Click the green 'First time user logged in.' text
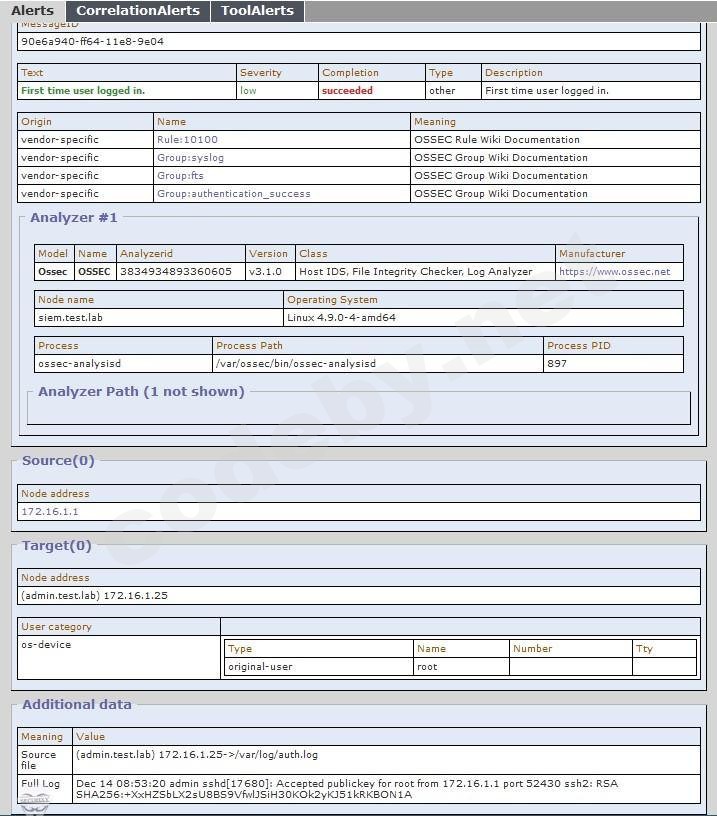This screenshot has width=717, height=816. point(83,91)
